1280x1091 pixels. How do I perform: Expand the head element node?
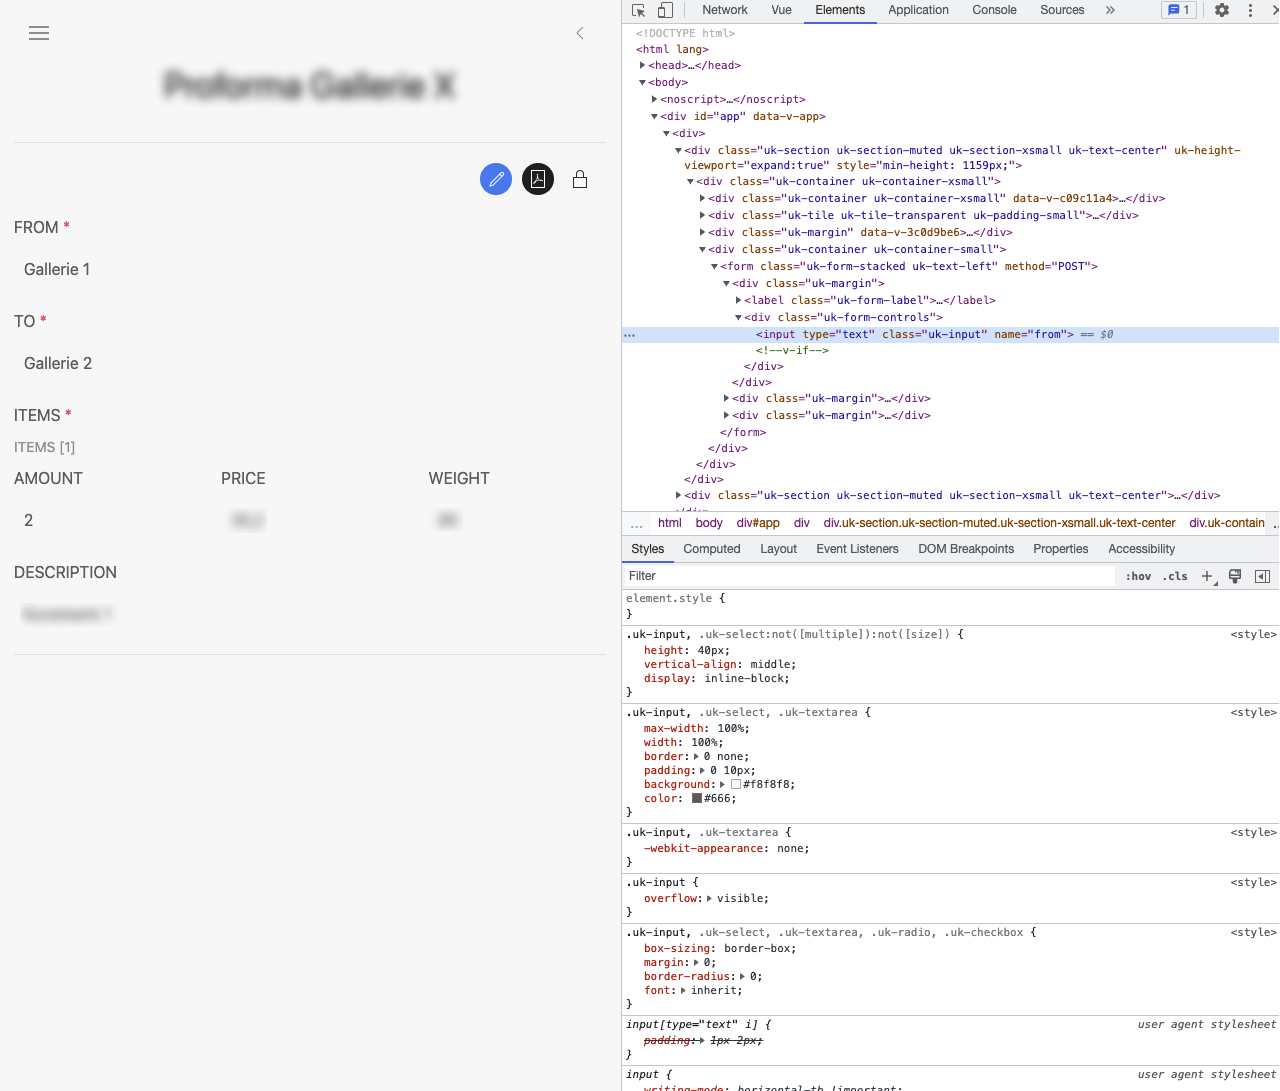[x=641, y=65]
